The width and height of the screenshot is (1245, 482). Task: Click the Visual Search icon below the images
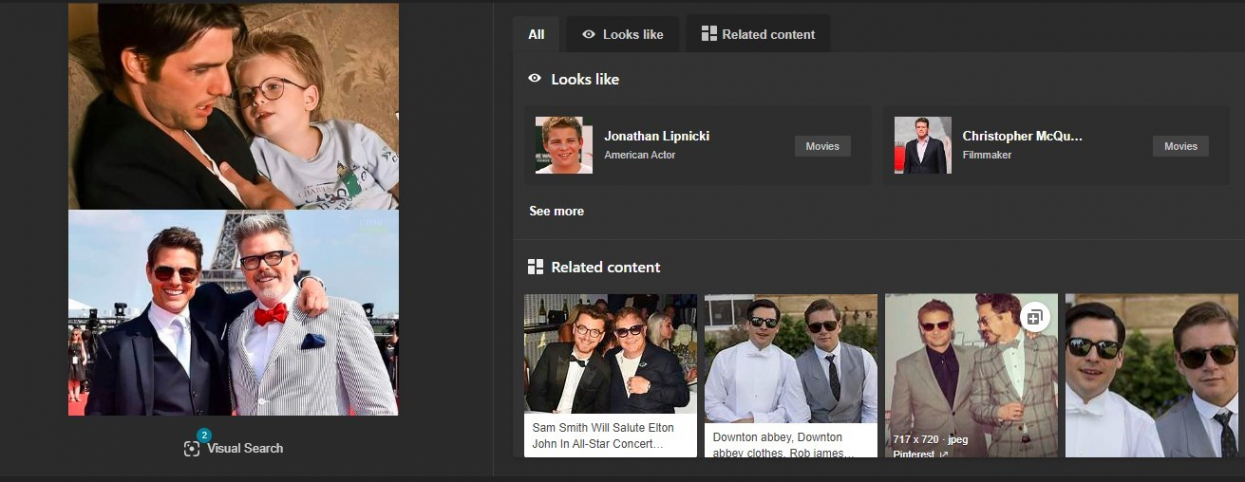(x=192, y=448)
